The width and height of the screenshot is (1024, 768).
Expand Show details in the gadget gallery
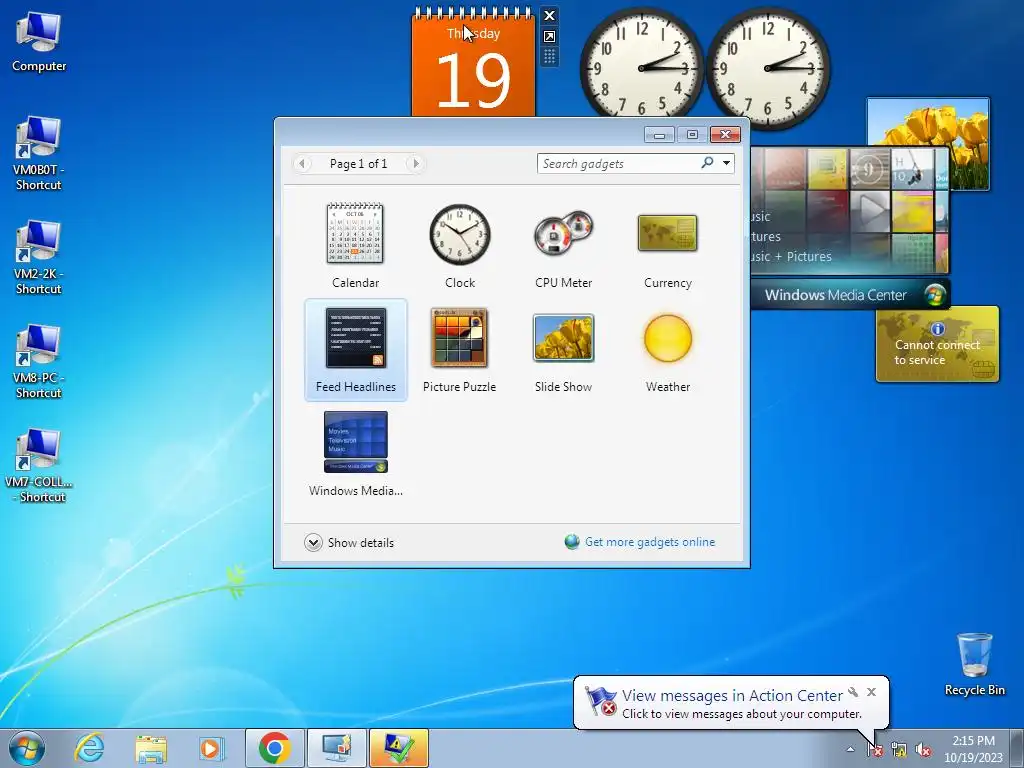[x=349, y=543]
